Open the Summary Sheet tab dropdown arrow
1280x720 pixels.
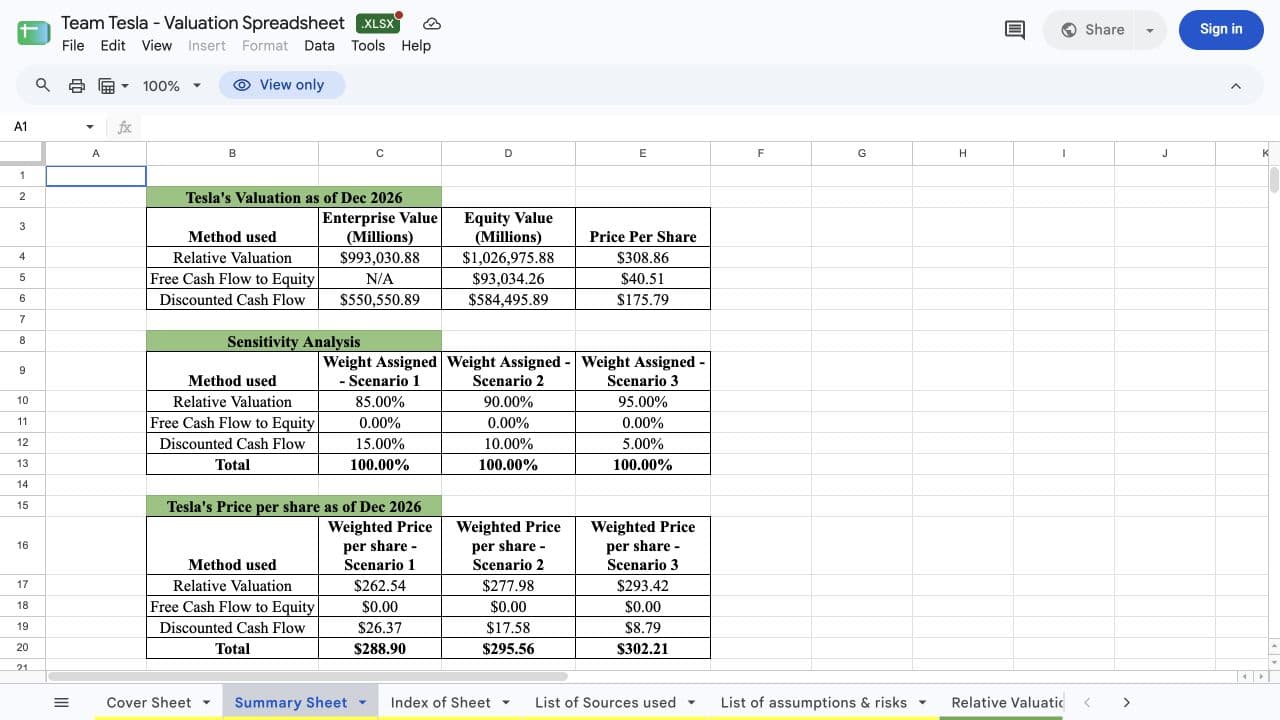pyautogui.click(x=362, y=702)
